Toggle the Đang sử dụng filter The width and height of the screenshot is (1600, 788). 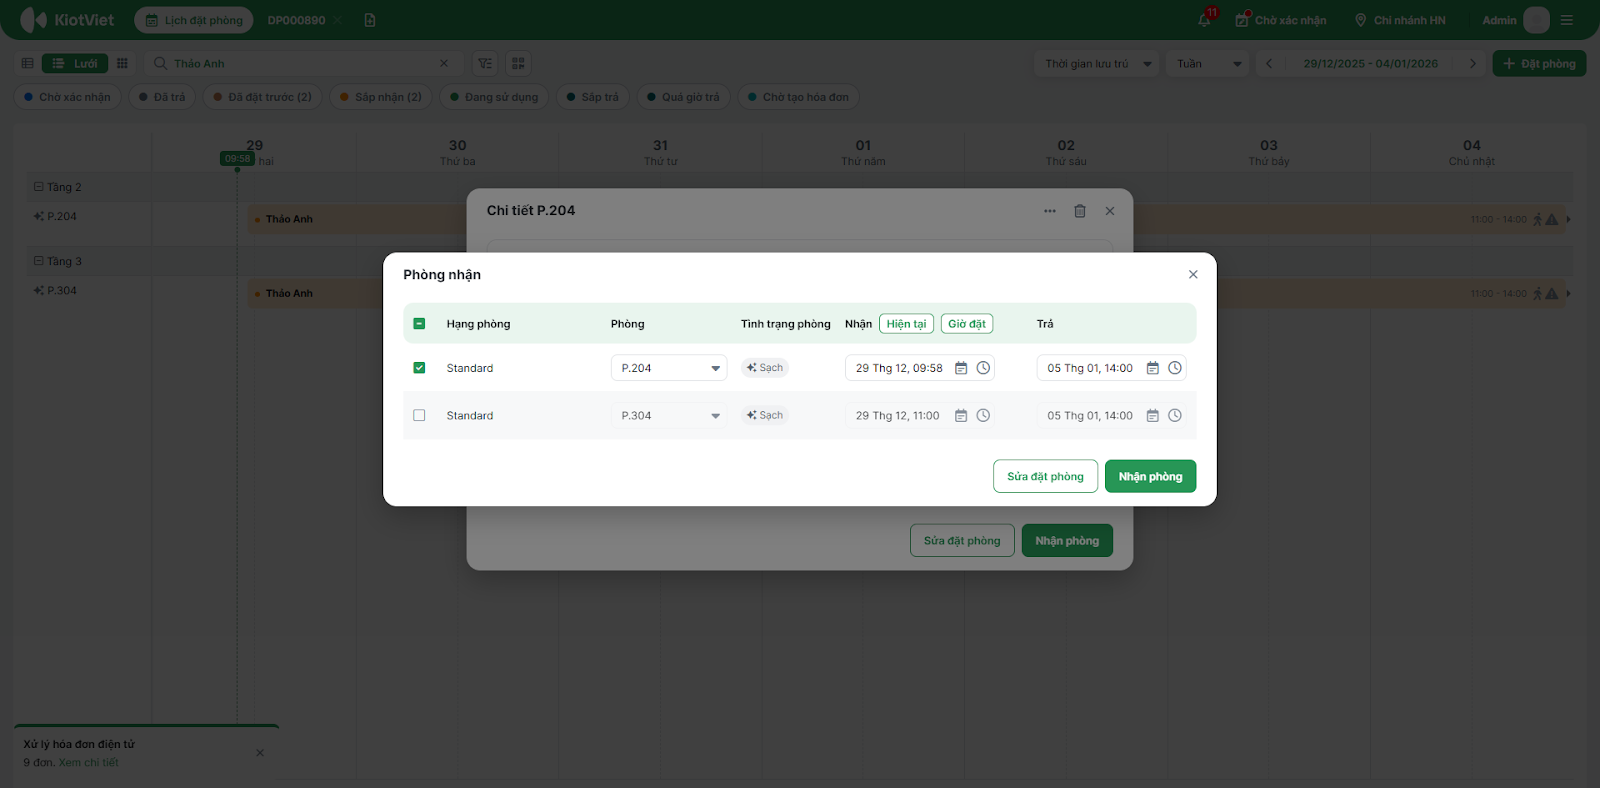494,97
